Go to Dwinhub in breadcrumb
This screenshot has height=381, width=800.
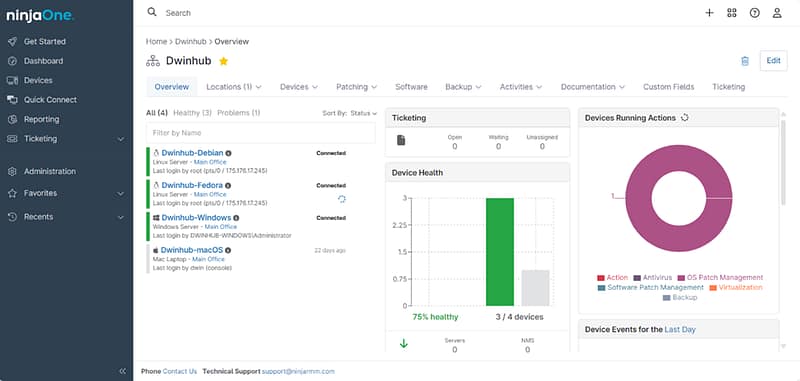click(190, 42)
